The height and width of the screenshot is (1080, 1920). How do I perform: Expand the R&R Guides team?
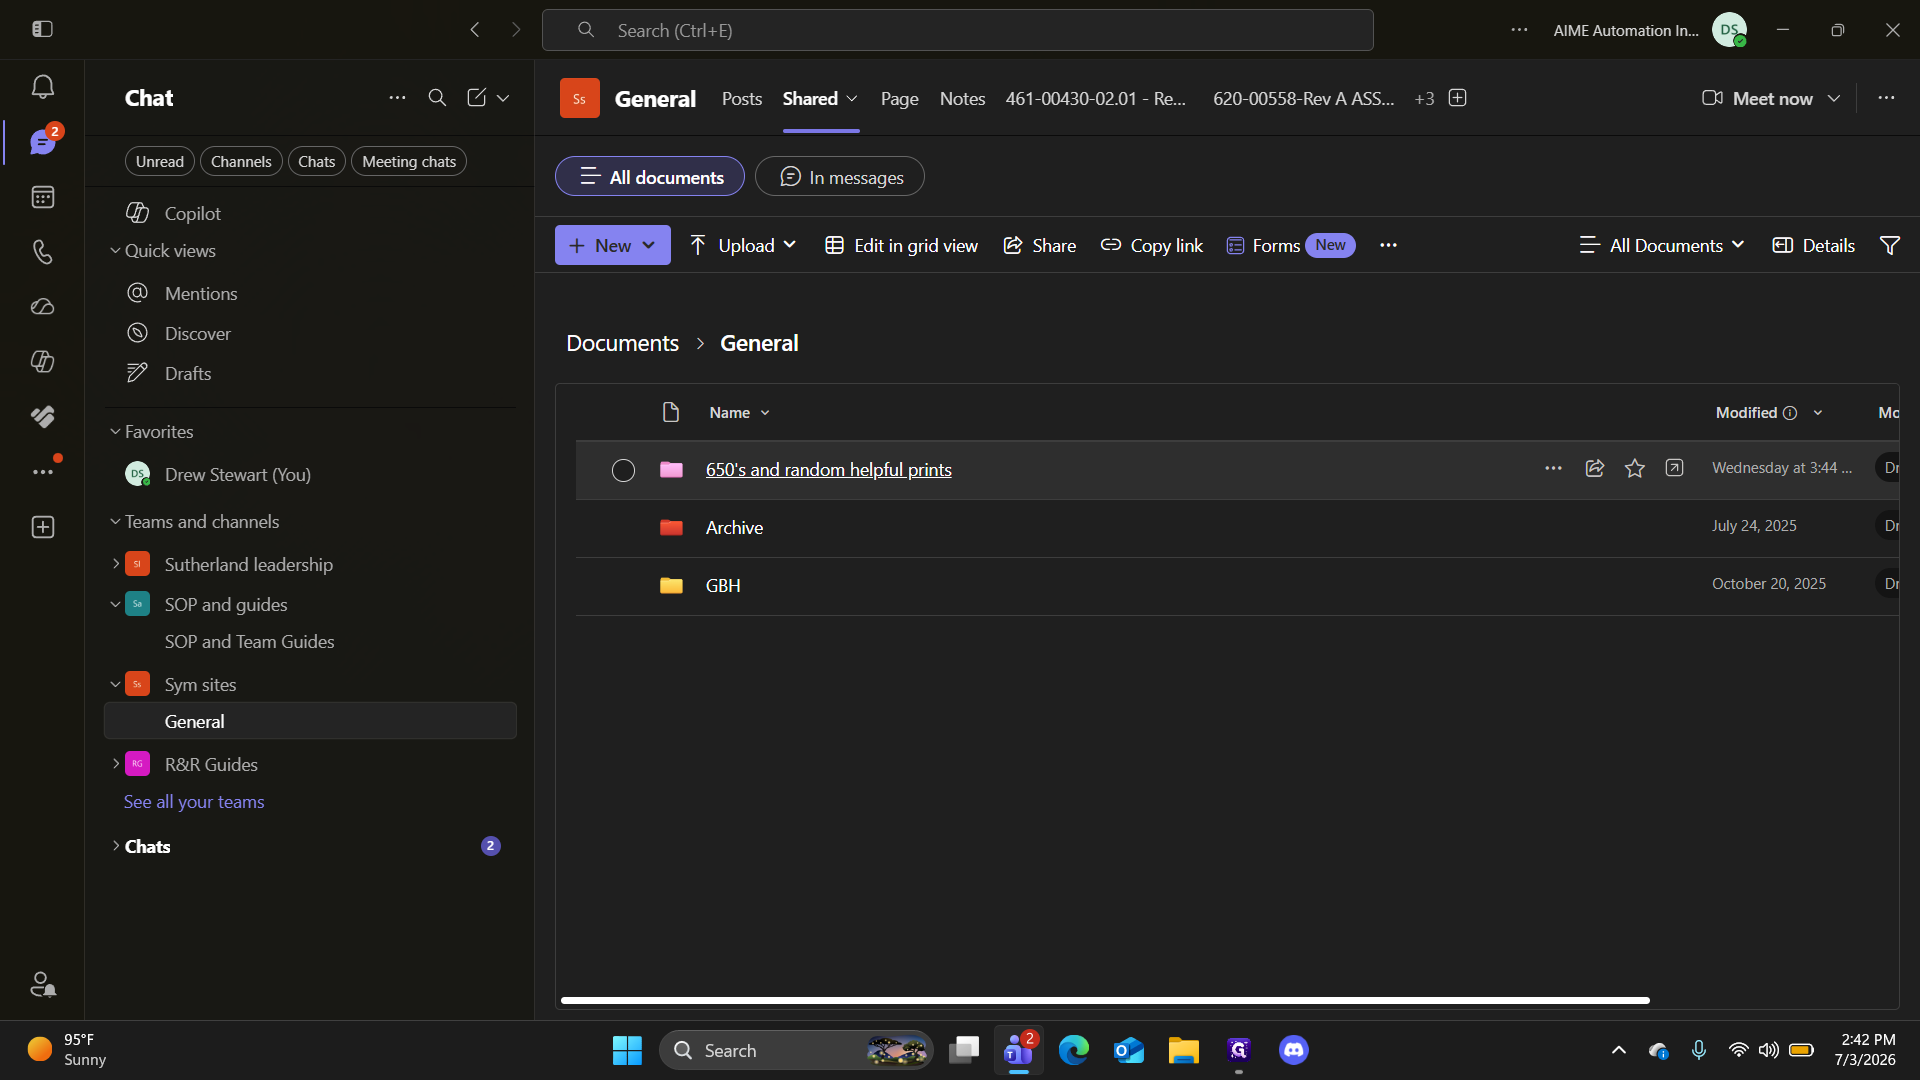click(x=115, y=764)
